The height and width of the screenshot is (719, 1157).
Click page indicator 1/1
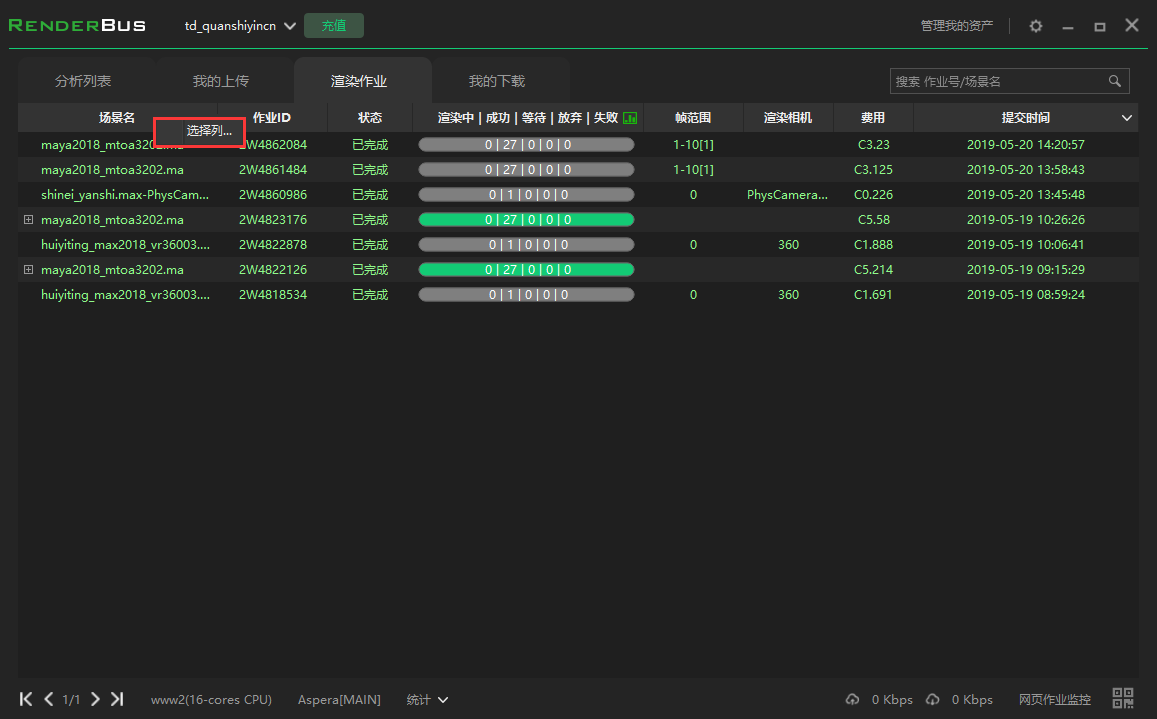point(71,700)
